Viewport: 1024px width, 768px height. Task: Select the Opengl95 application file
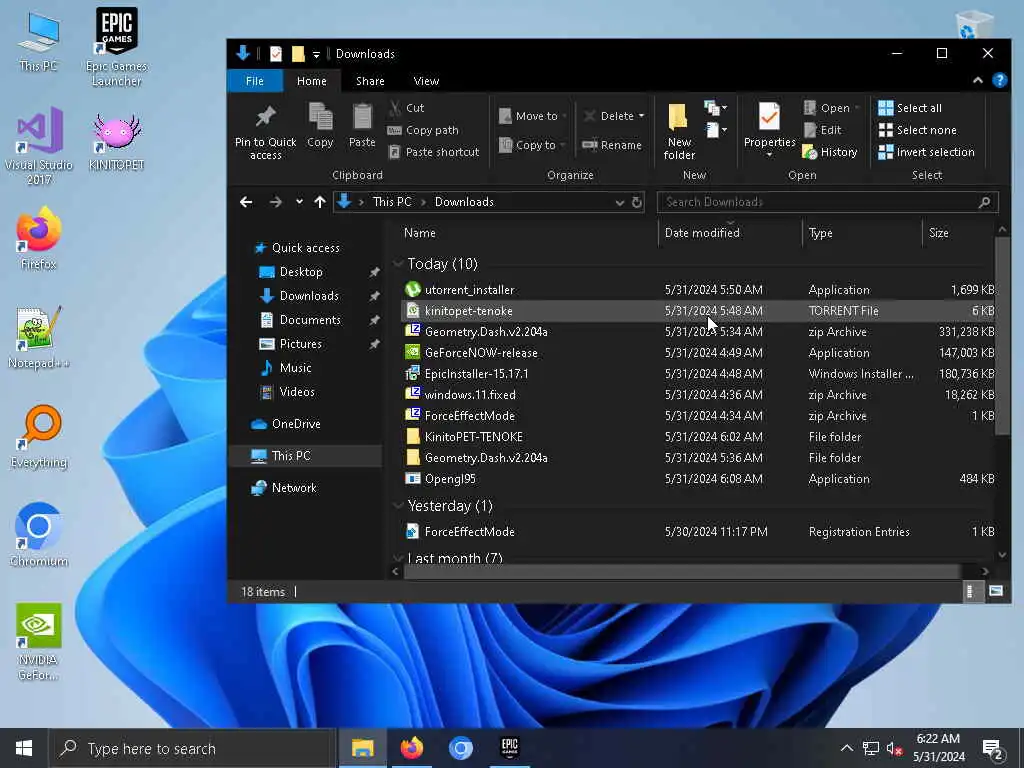pyautogui.click(x=697, y=479)
